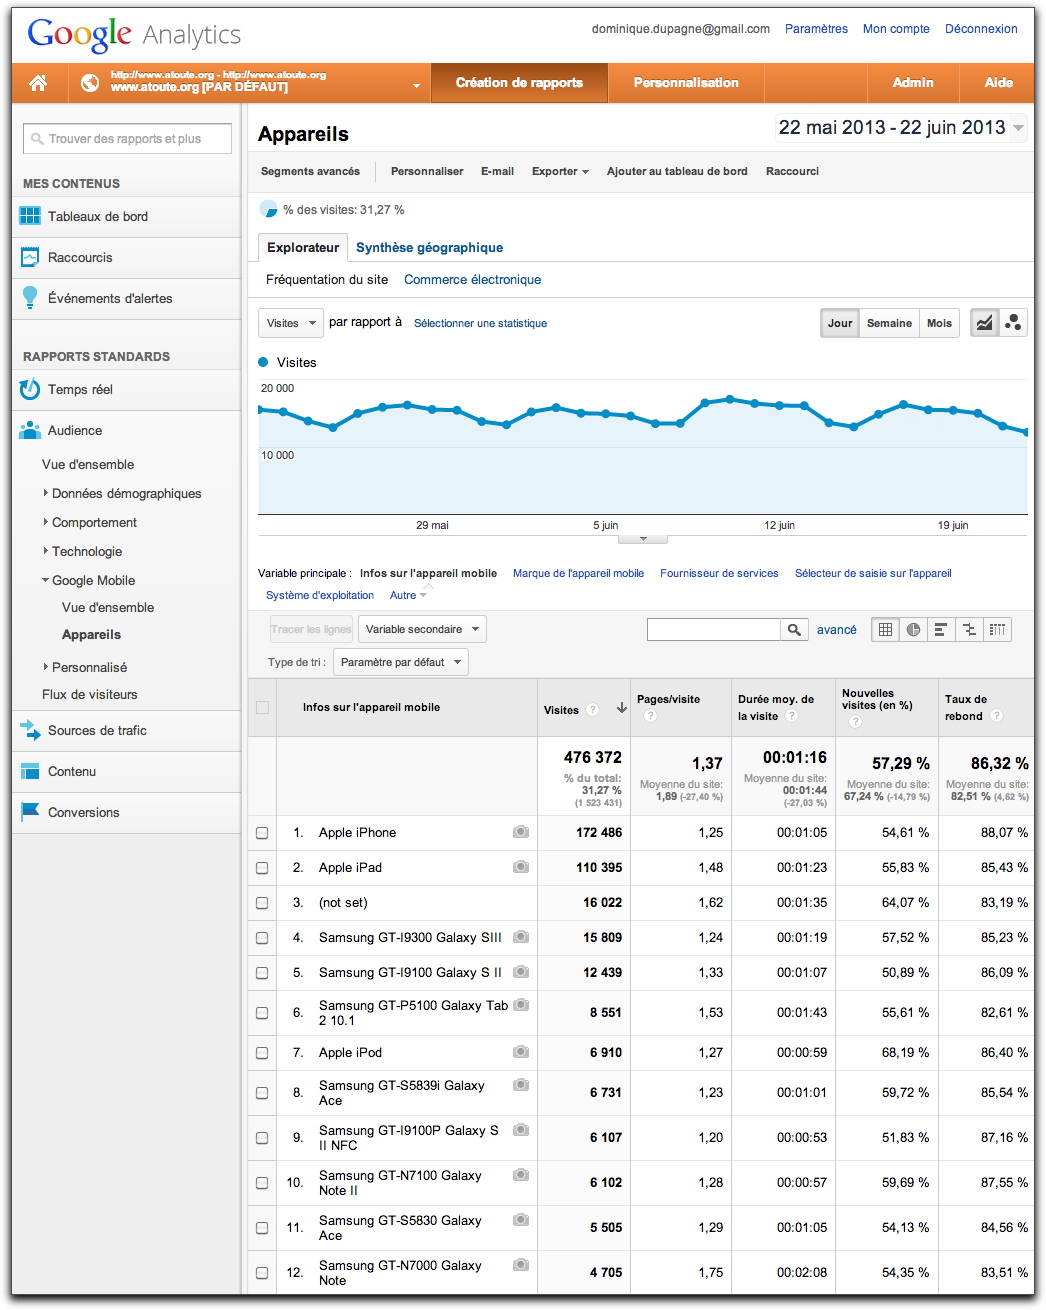Go to the Analytics home icon
Image resolution: width=1046 pixels, height=1310 pixels.
(38, 83)
